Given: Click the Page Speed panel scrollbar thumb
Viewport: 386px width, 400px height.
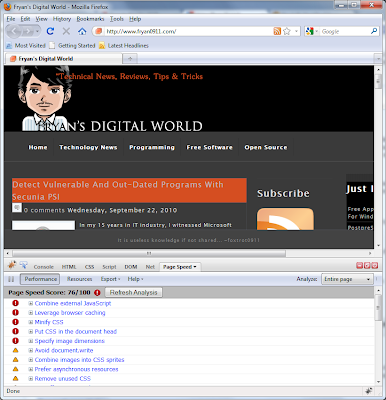Looking at the screenshot, I should point(378,307).
